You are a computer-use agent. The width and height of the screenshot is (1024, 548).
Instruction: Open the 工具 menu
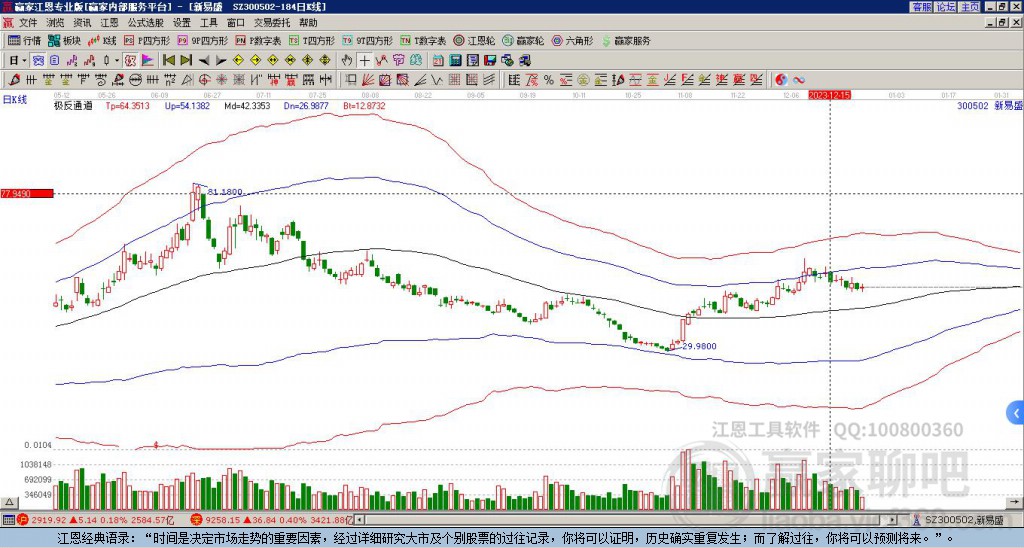209,23
